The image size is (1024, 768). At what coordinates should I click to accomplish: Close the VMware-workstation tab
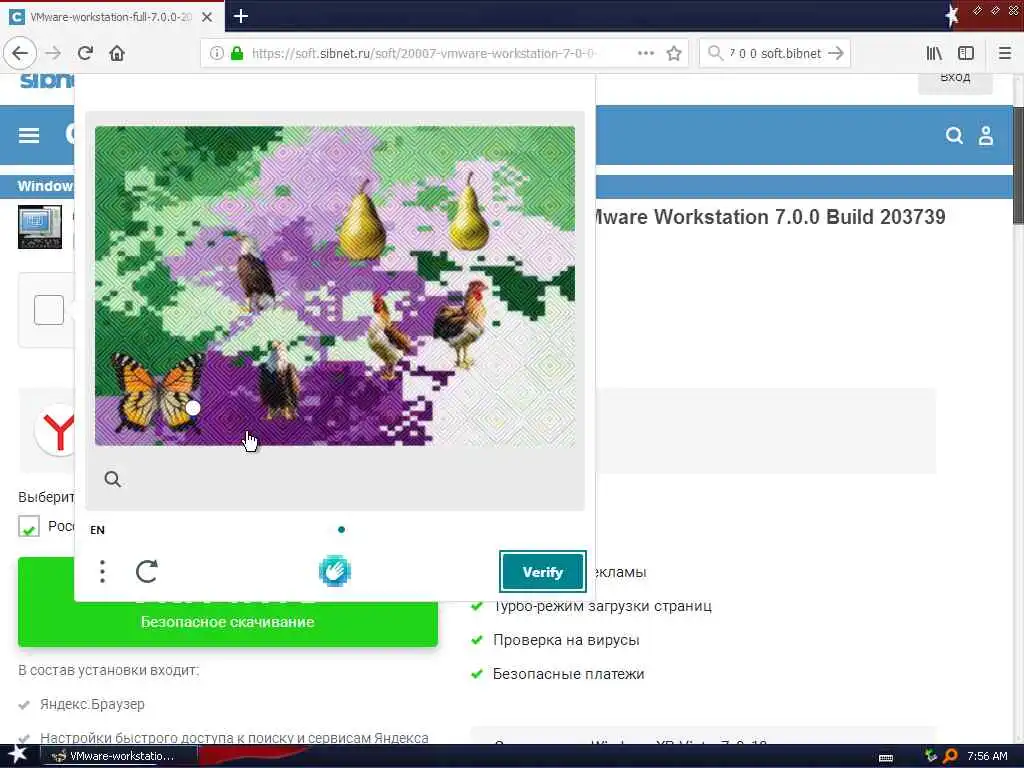(x=207, y=17)
